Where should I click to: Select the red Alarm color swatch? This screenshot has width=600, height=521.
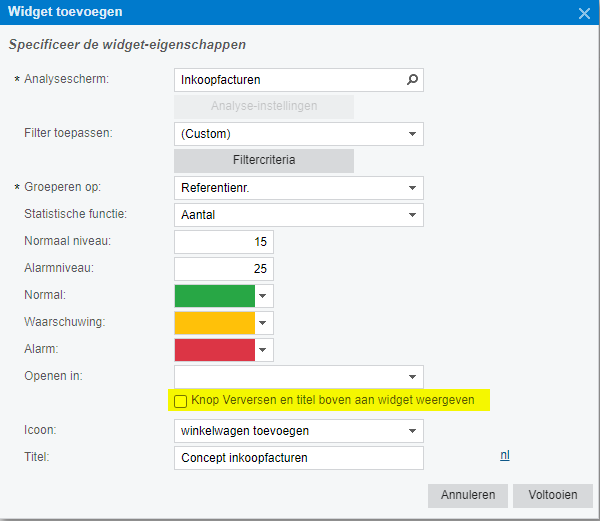coord(214,350)
